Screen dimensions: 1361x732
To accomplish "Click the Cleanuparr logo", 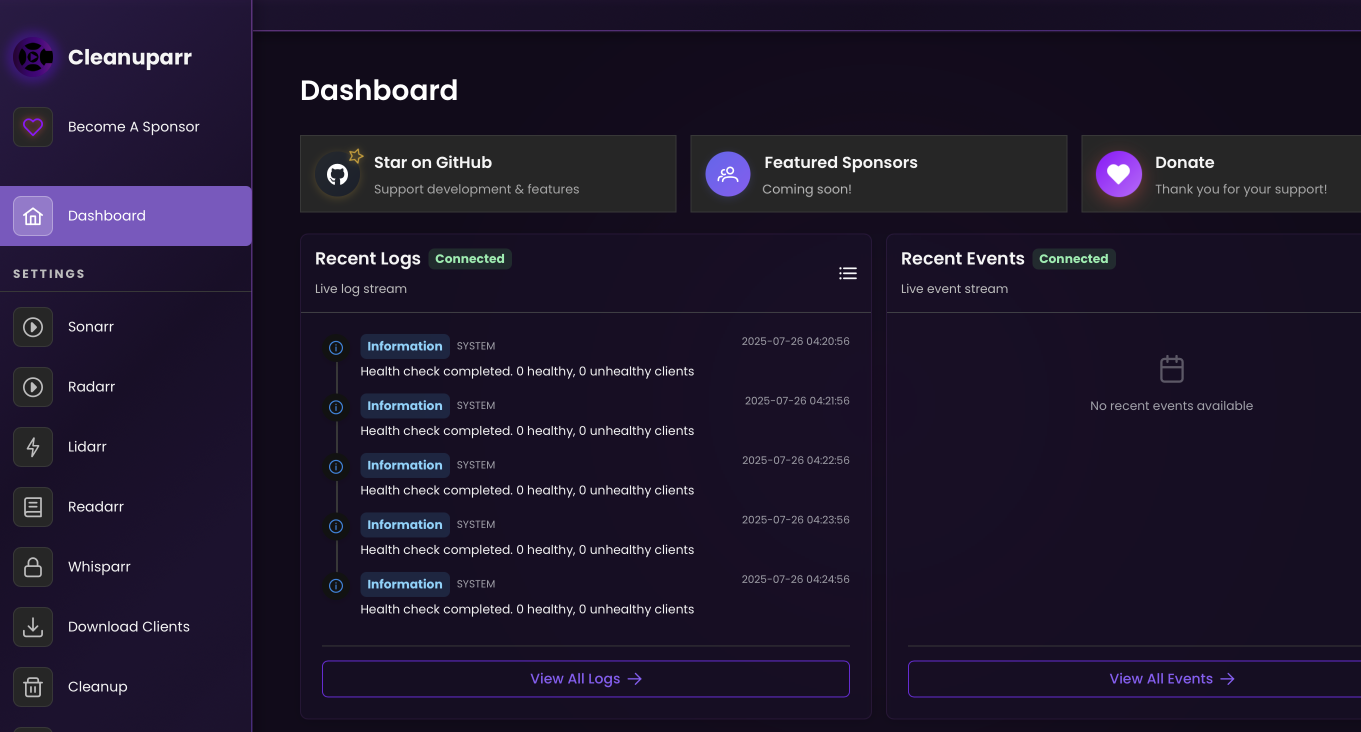I will coord(32,57).
